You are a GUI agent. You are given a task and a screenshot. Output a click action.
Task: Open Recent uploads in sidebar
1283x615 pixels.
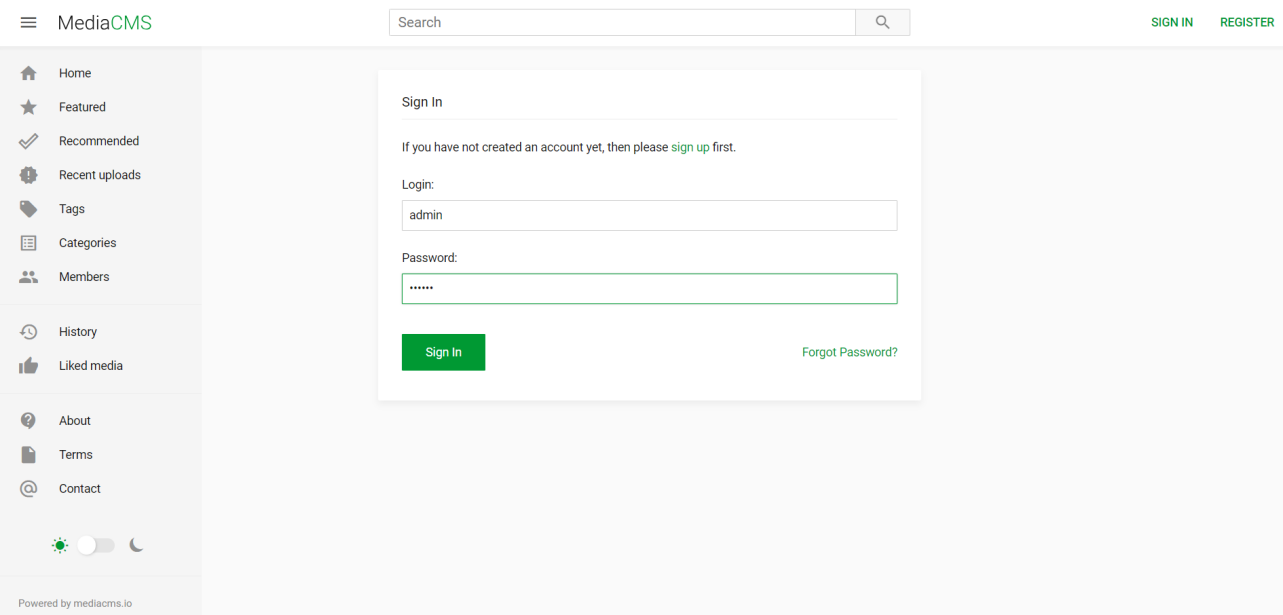pos(99,175)
